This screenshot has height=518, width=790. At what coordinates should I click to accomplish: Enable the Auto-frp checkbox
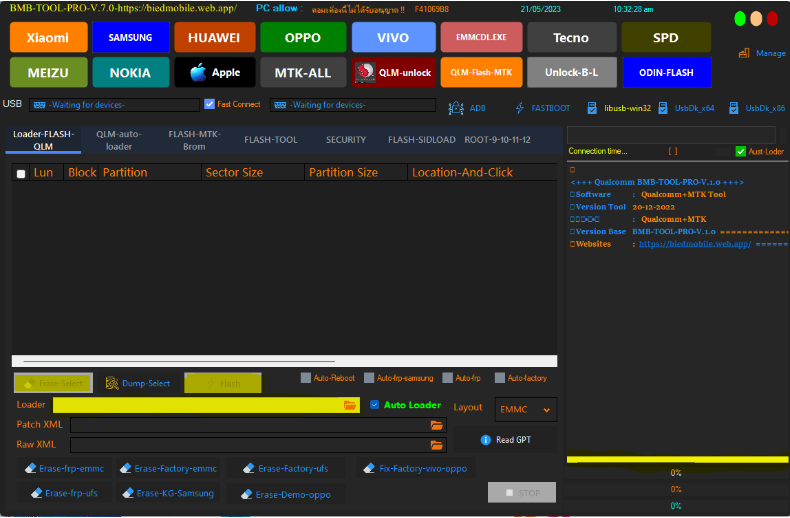447,377
